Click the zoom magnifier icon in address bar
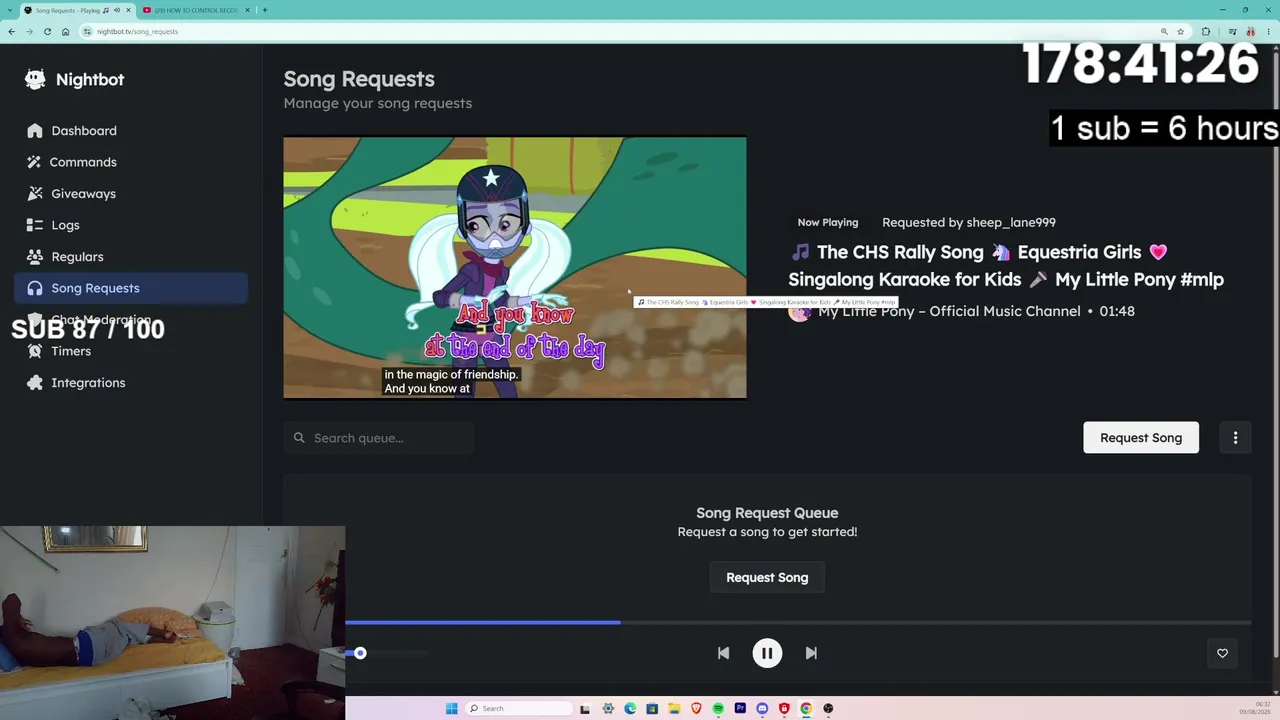Screen dimensions: 1280x720 (x=1164, y=31)
